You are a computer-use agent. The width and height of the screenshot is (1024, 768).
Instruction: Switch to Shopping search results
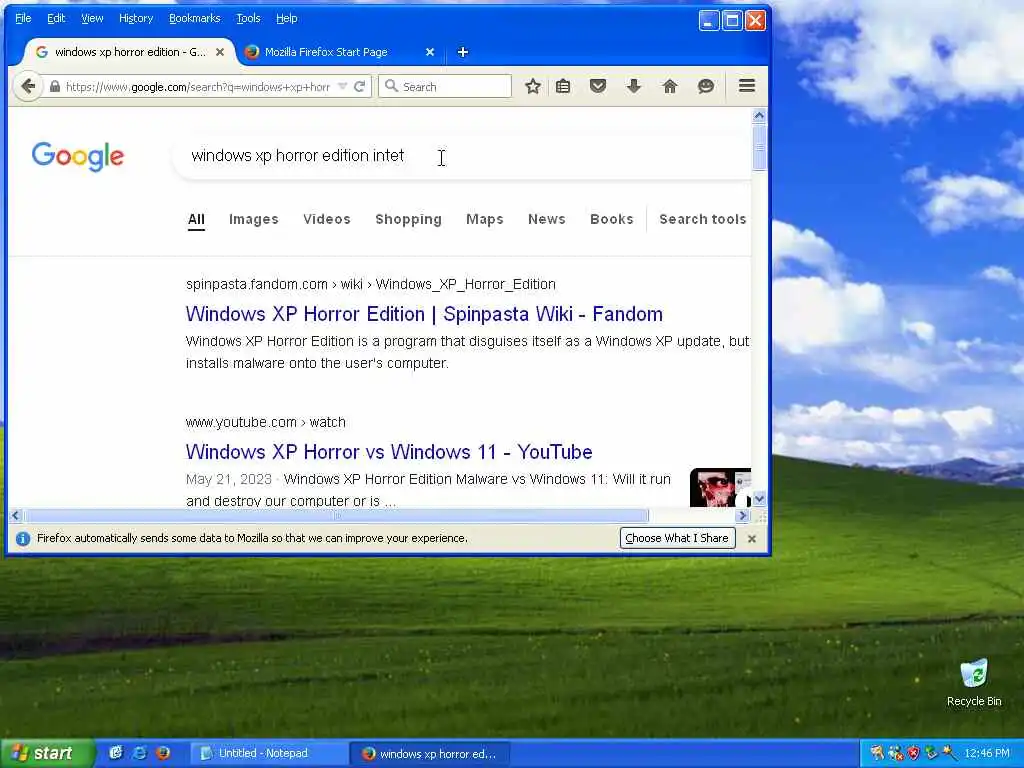click(x=408, y=219)
